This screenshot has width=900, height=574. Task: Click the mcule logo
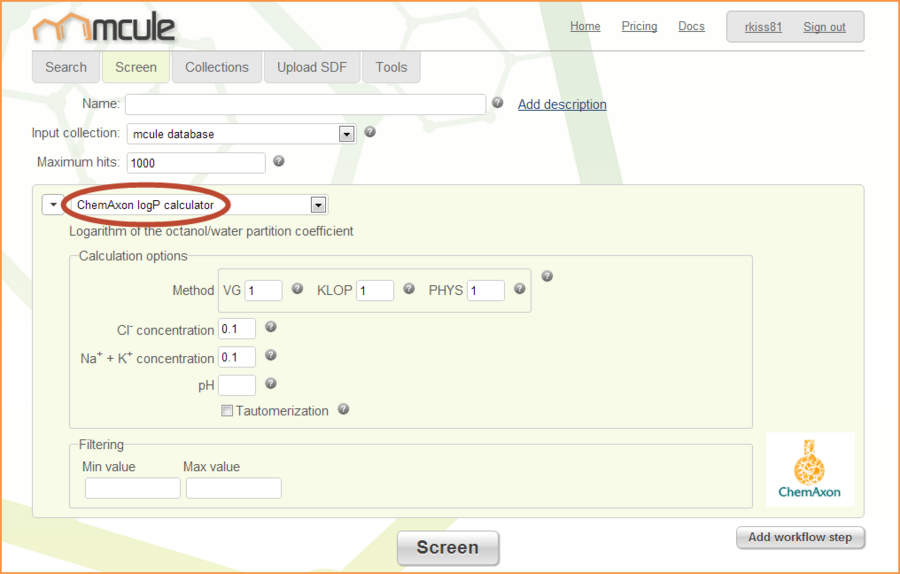click(104, 28)
